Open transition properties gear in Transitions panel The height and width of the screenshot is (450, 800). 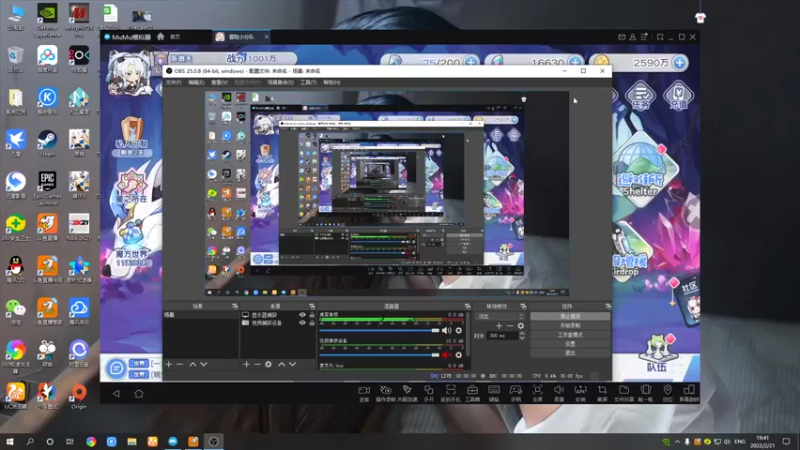pos(520,326)
